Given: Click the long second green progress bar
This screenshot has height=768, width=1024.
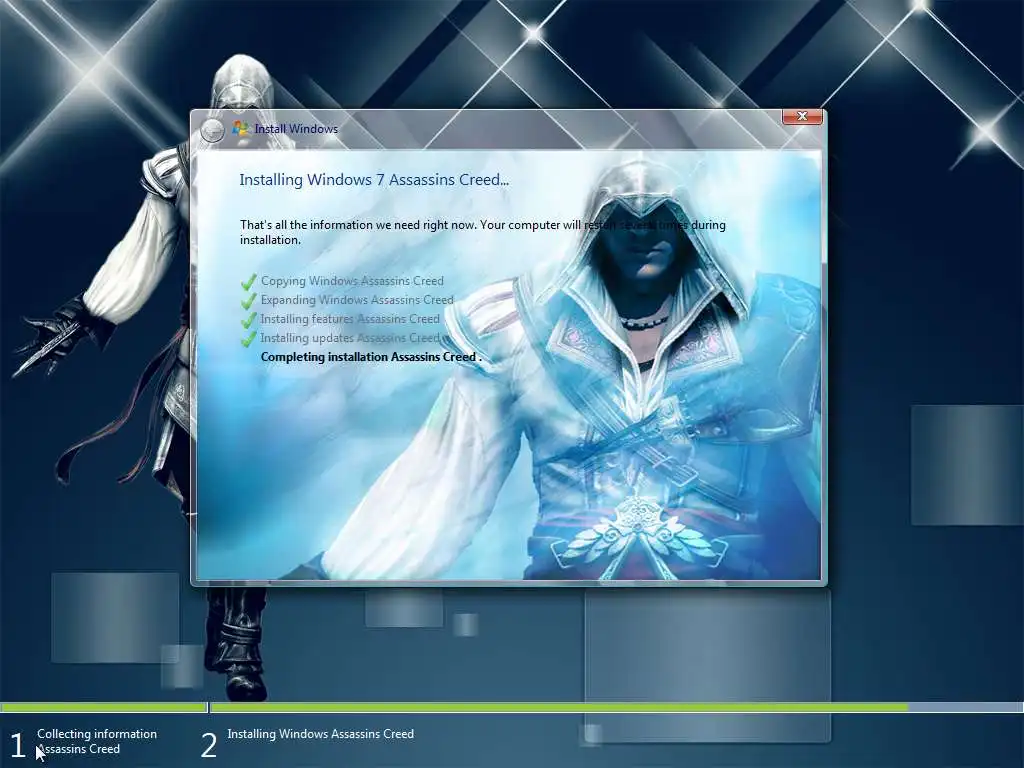Looking at the screenshot, I should [x=559, y=707].
